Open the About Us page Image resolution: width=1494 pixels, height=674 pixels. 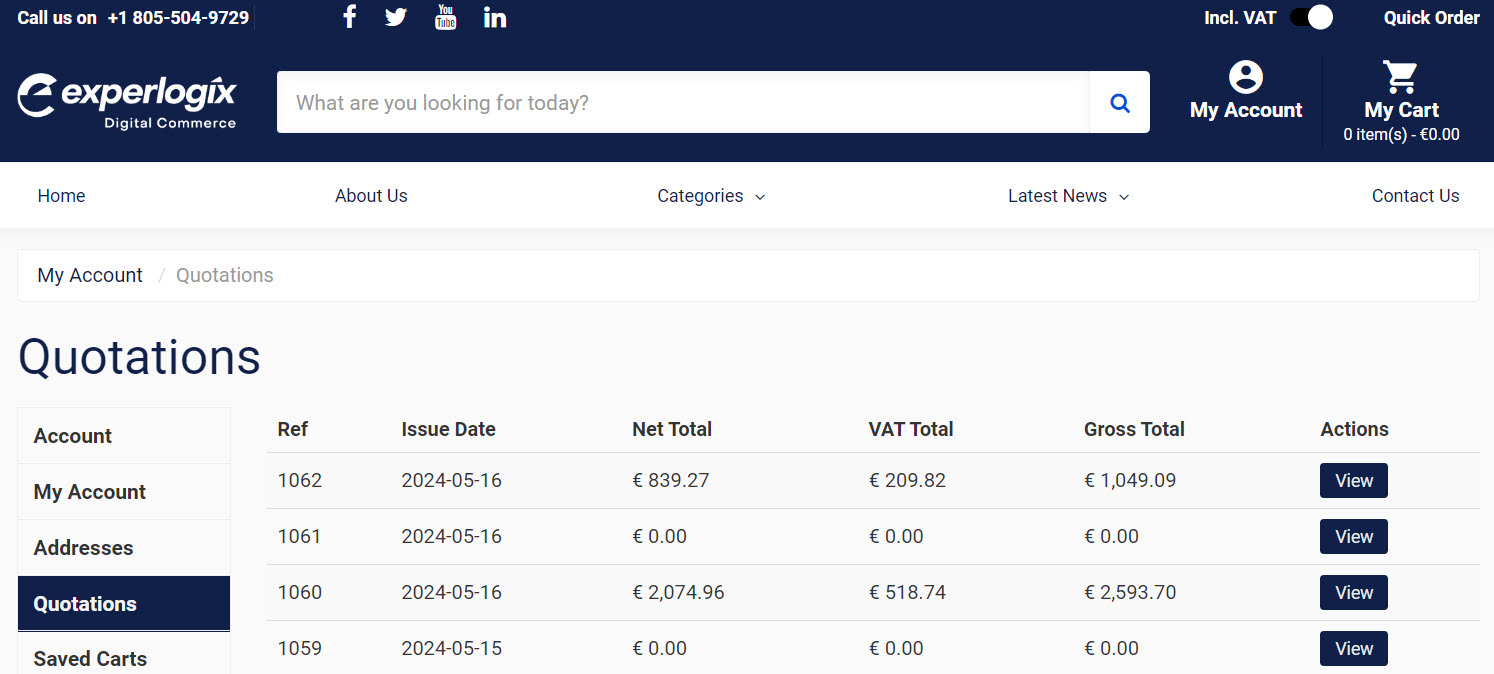[371, 196]
